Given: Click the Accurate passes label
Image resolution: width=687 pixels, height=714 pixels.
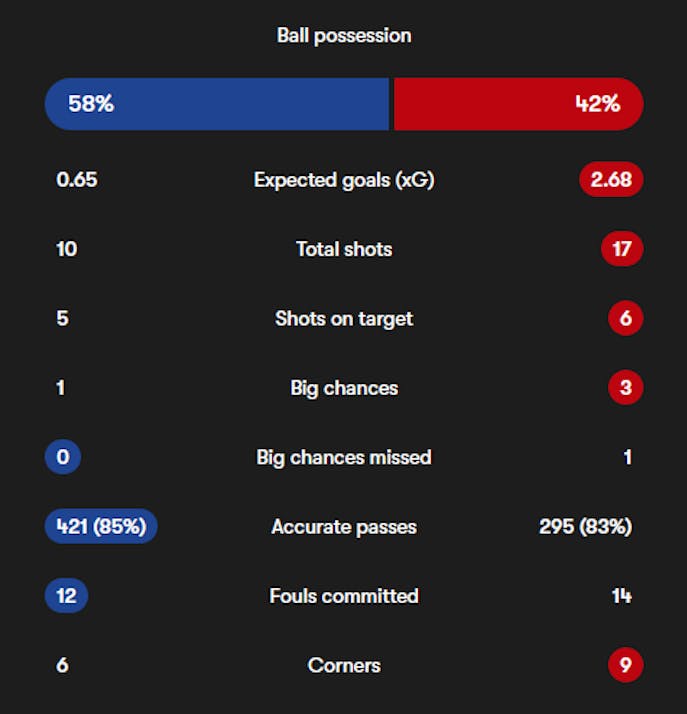Looking at the screenshot, I should pyautogui.click(x=344, y=526).
